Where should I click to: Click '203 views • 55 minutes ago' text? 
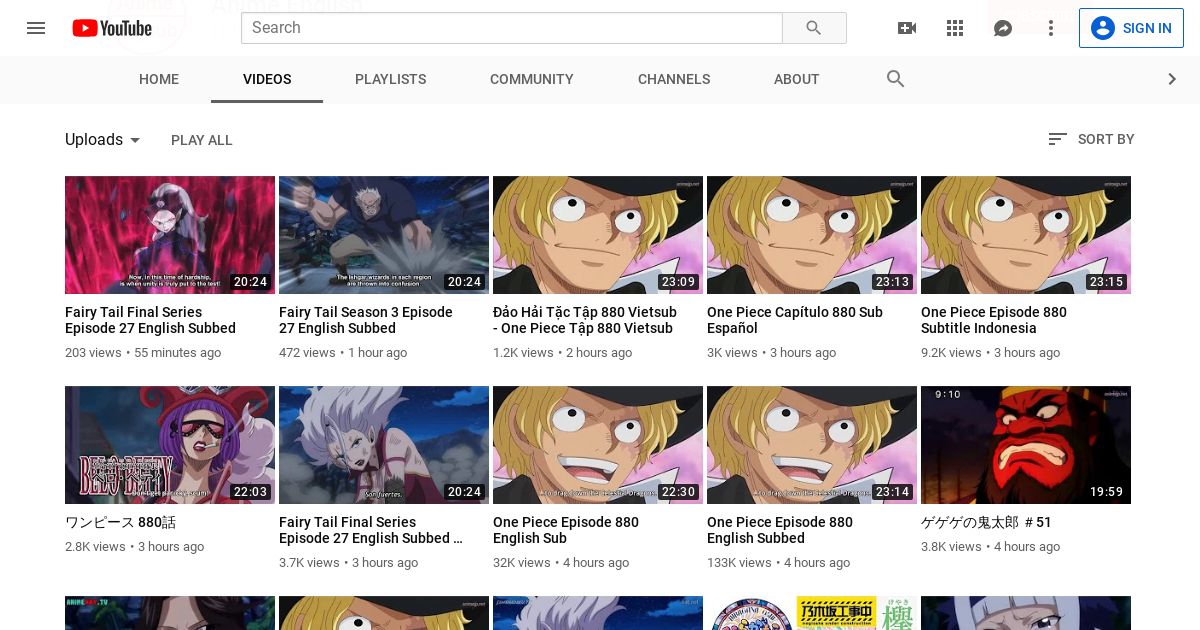pyautogui.click(x=143, y=353)
